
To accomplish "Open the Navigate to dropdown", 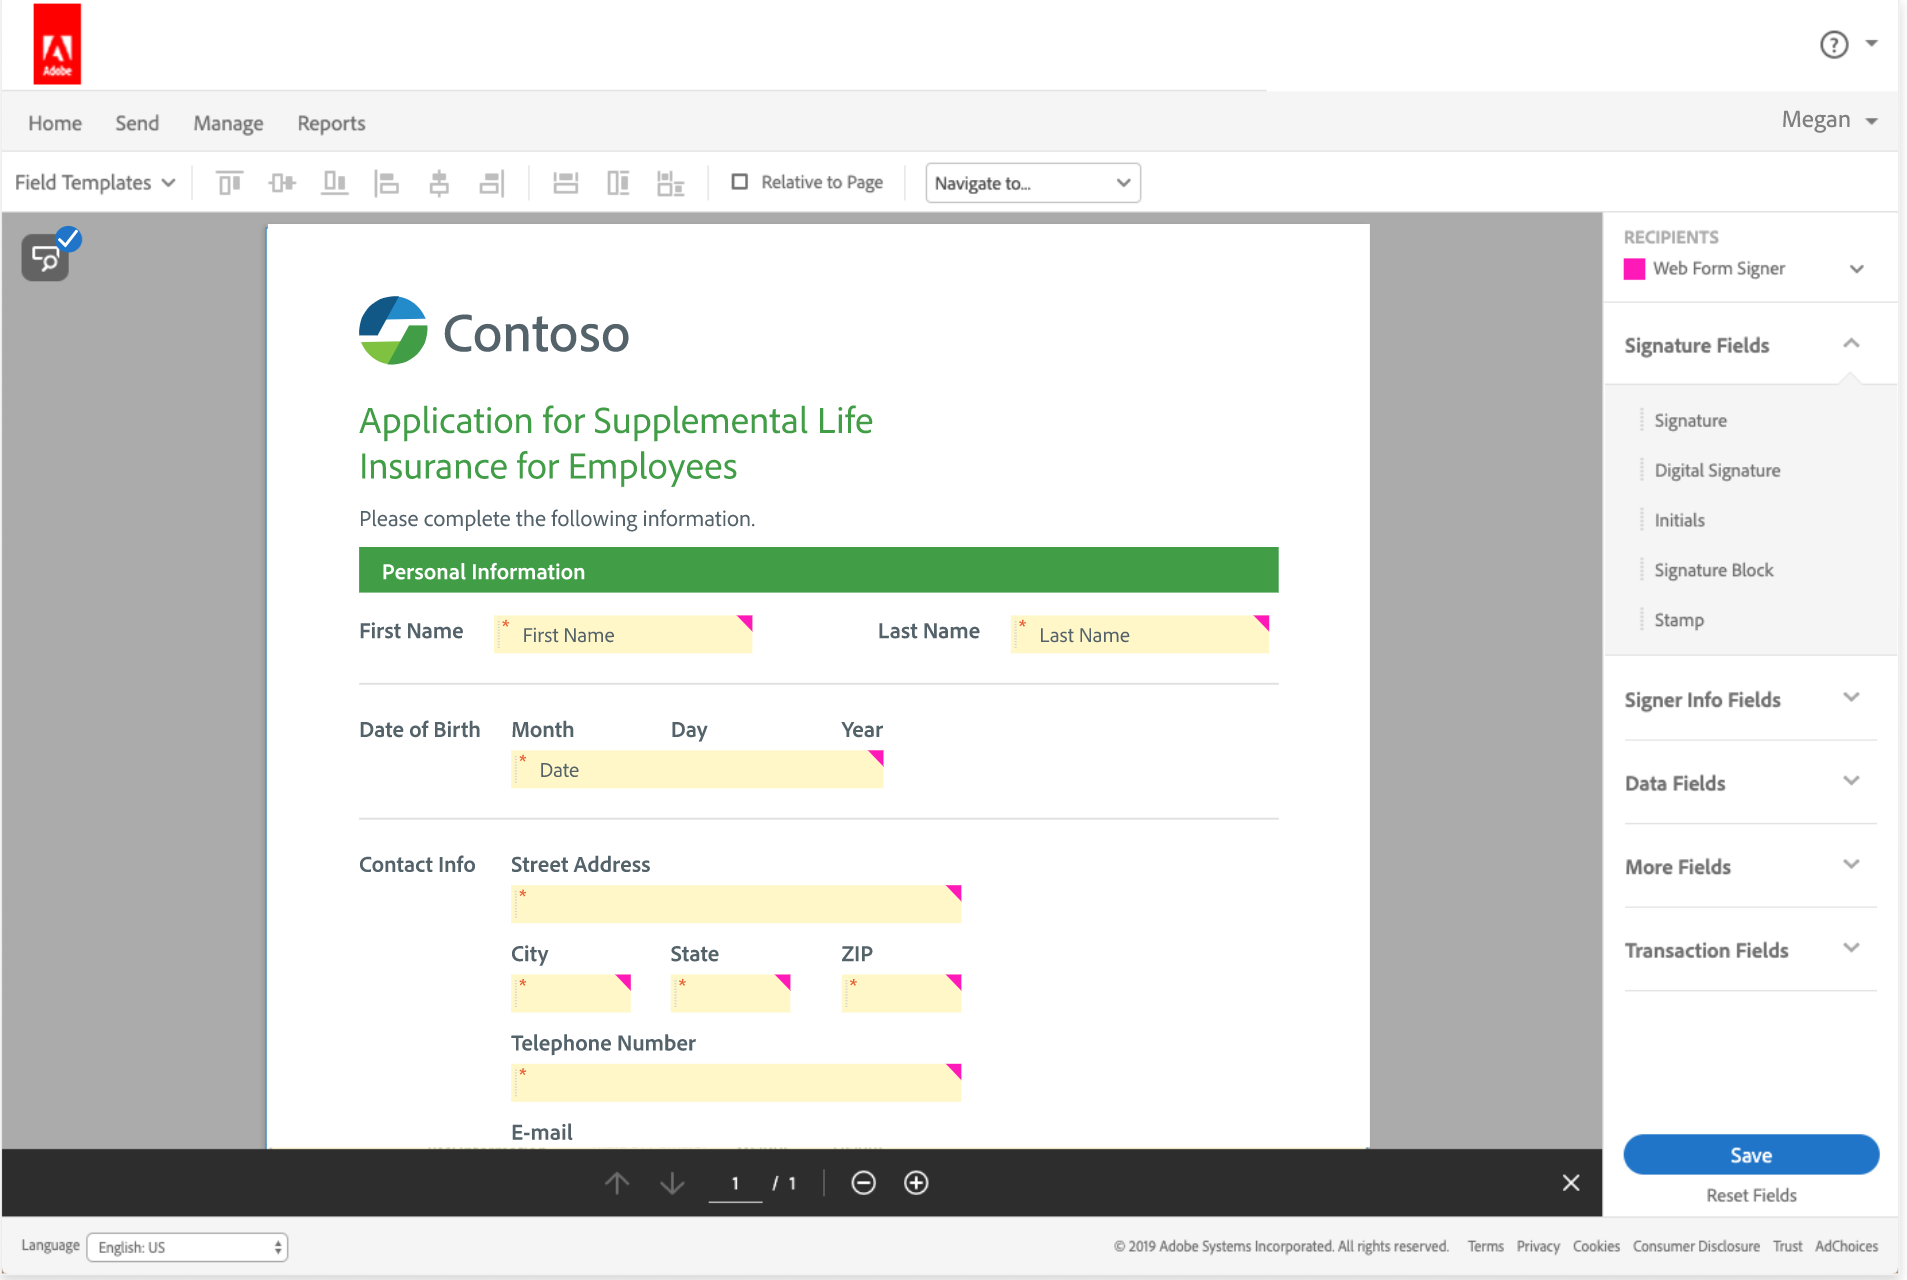I will click(x=1032, y=183).
